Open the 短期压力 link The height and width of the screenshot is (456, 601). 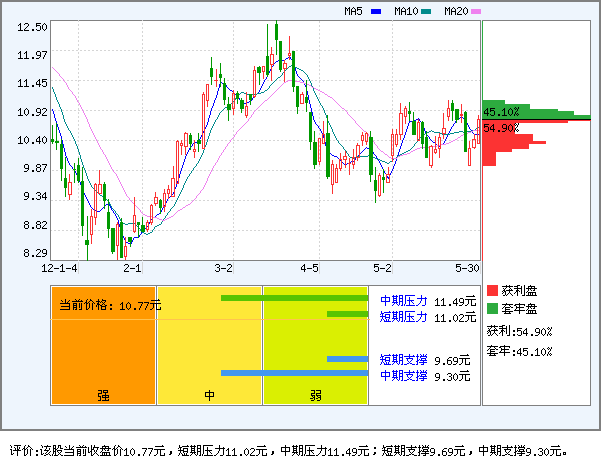(x=403, y=317)
